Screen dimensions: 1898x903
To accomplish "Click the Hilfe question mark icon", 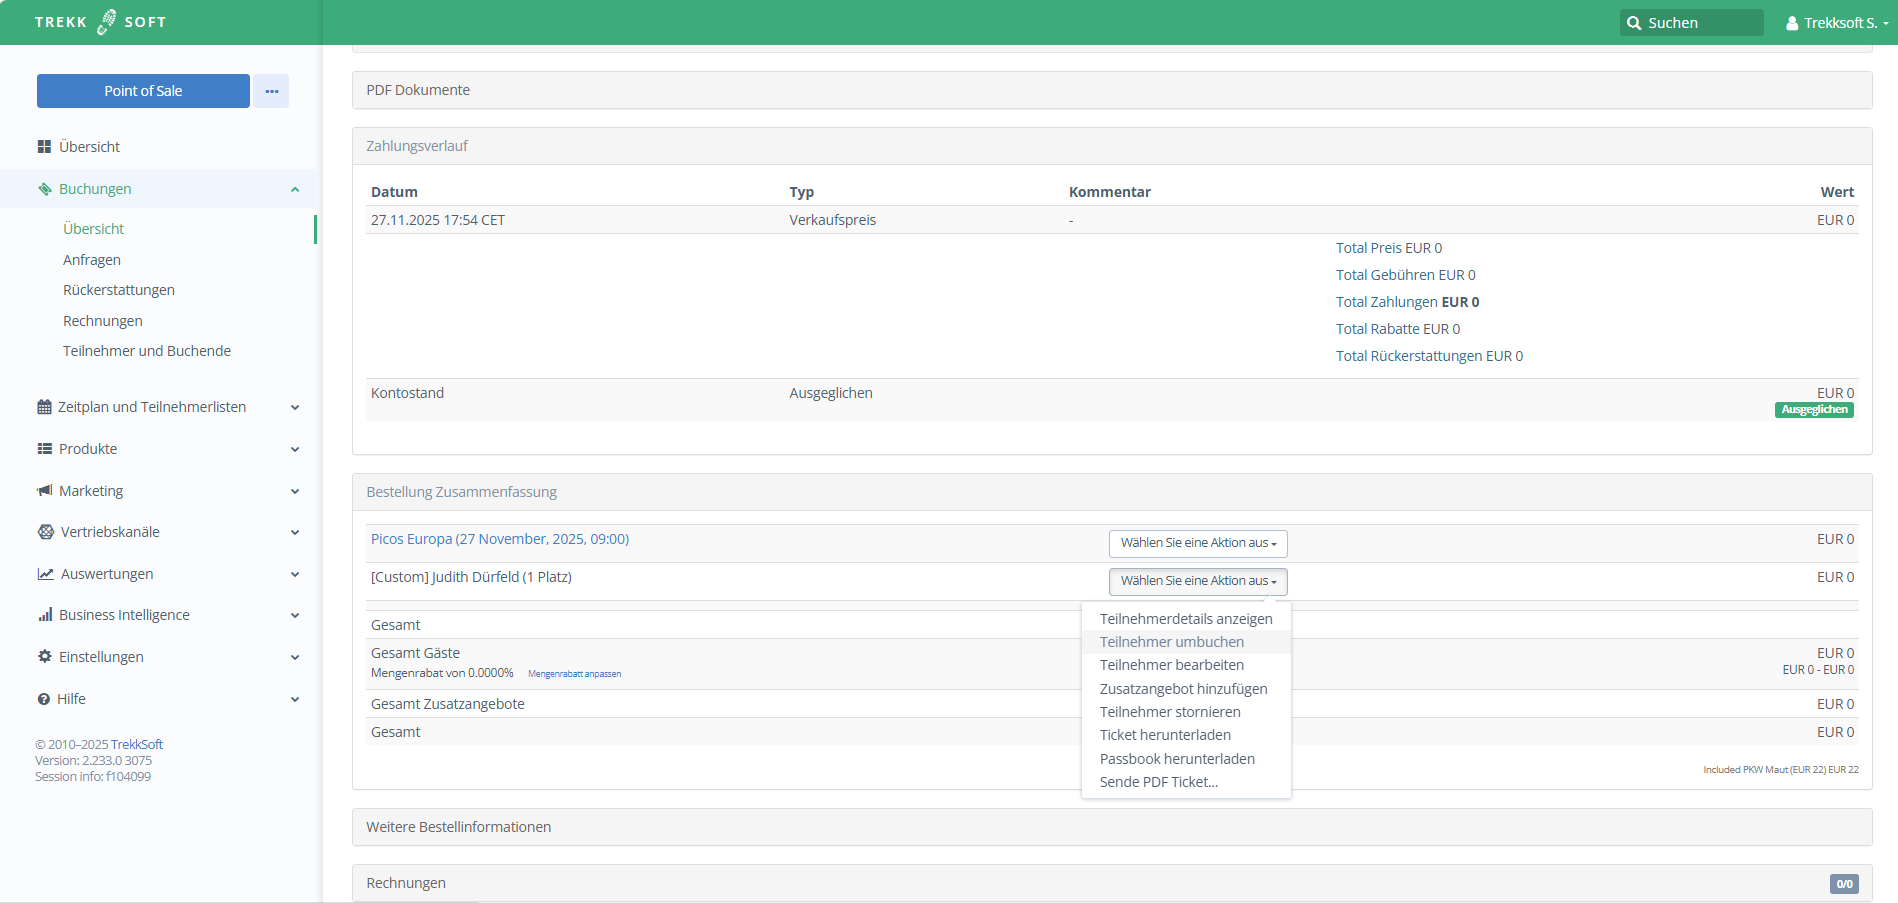I will [x=44, y=699].
